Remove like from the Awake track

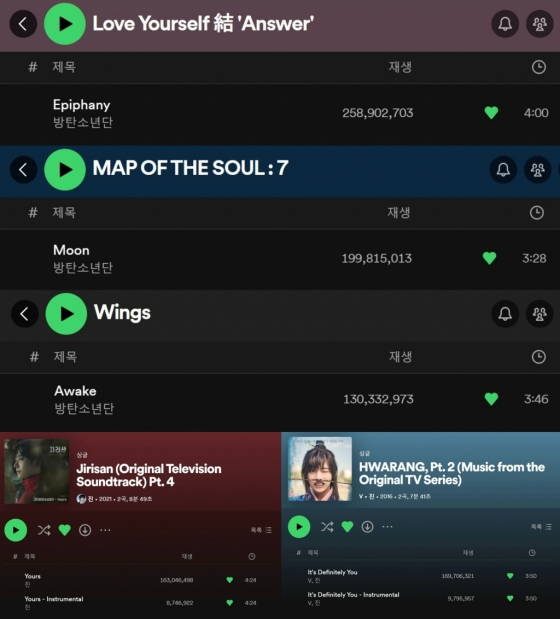pyautogui.click(x=491, y=399)
